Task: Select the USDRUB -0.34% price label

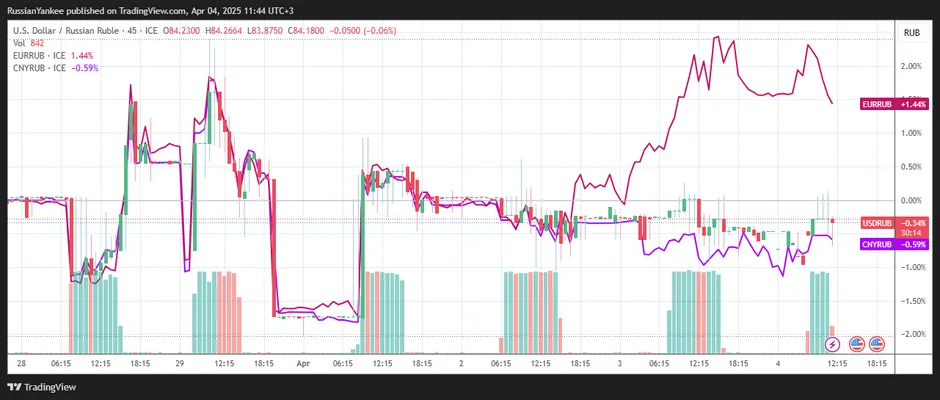Action: tap(894, 222)
